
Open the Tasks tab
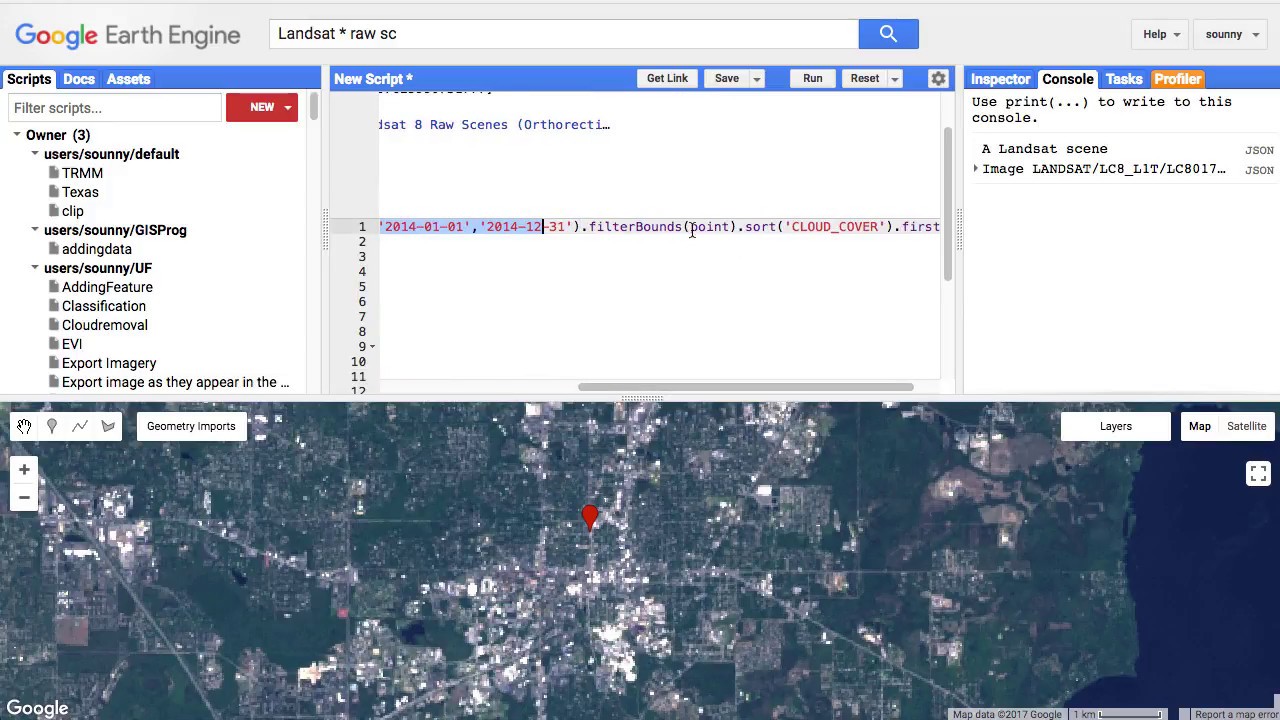pyautogui.click(x=1123, y=79)
